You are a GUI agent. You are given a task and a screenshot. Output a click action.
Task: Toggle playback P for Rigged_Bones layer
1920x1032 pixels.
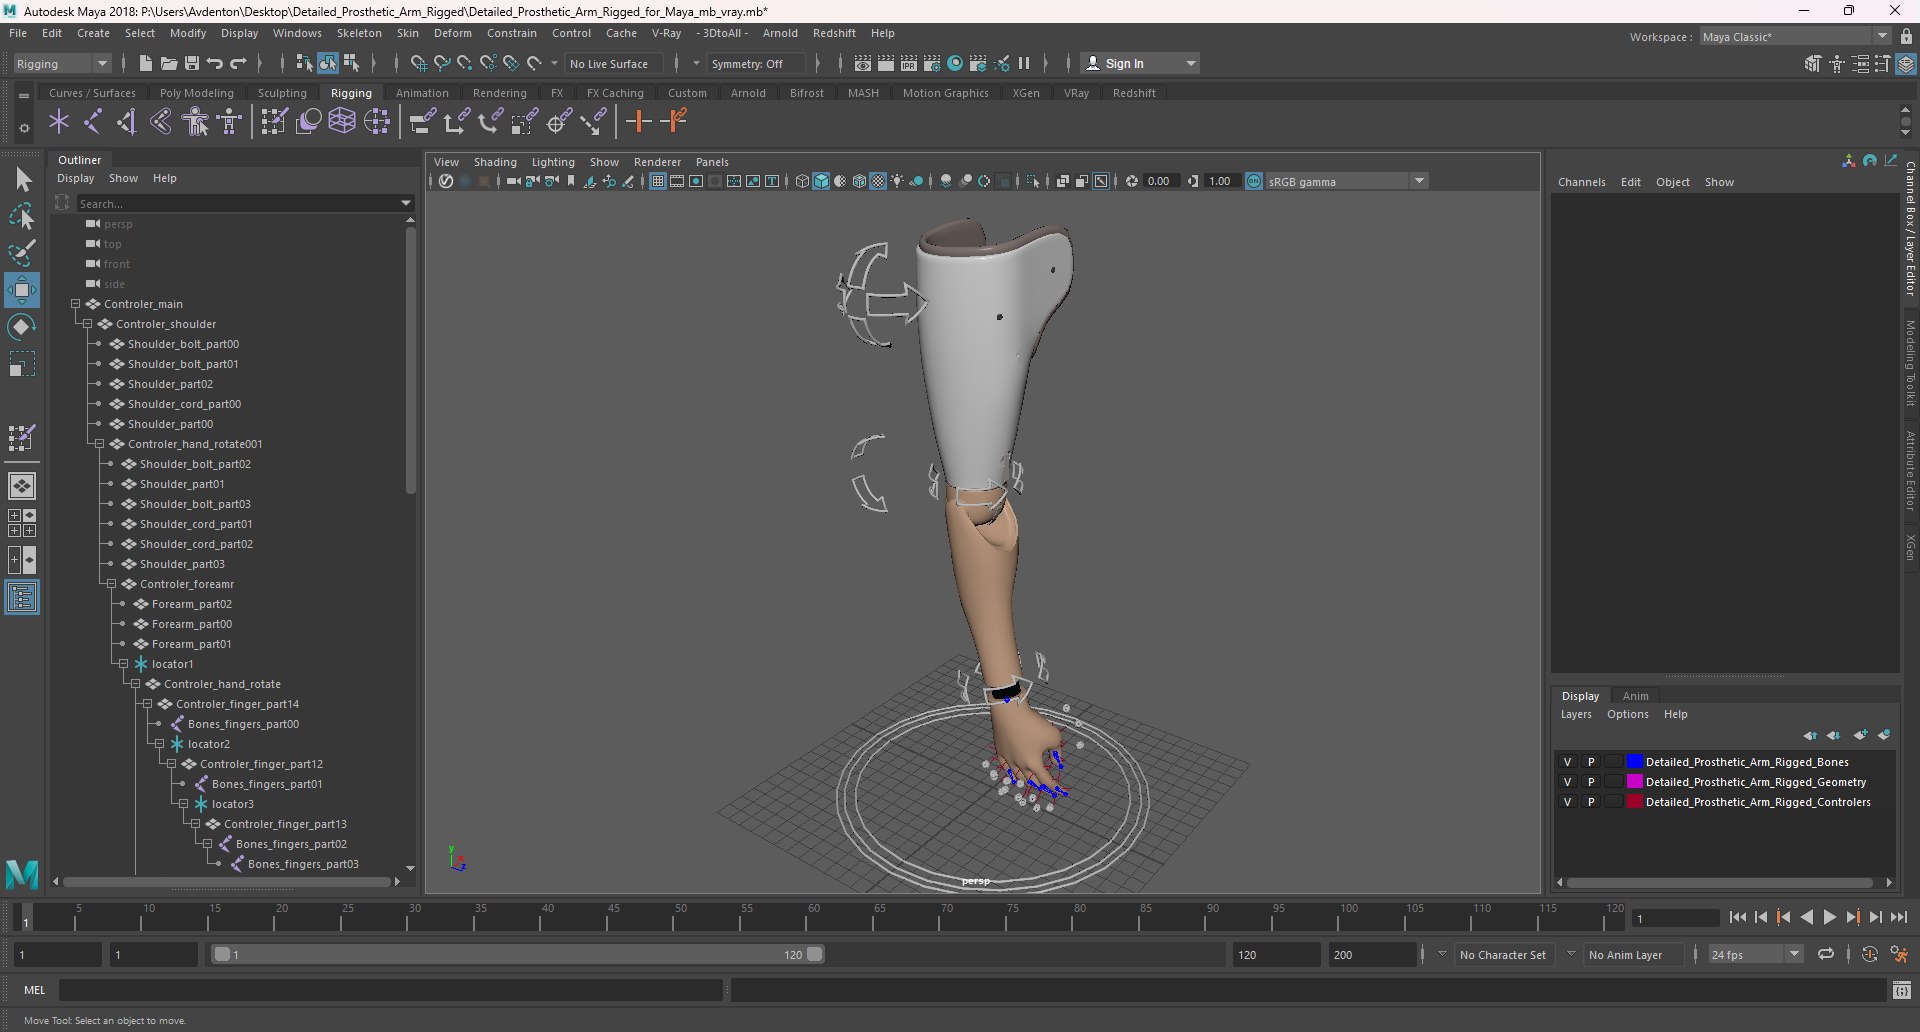click(1591, 762)
